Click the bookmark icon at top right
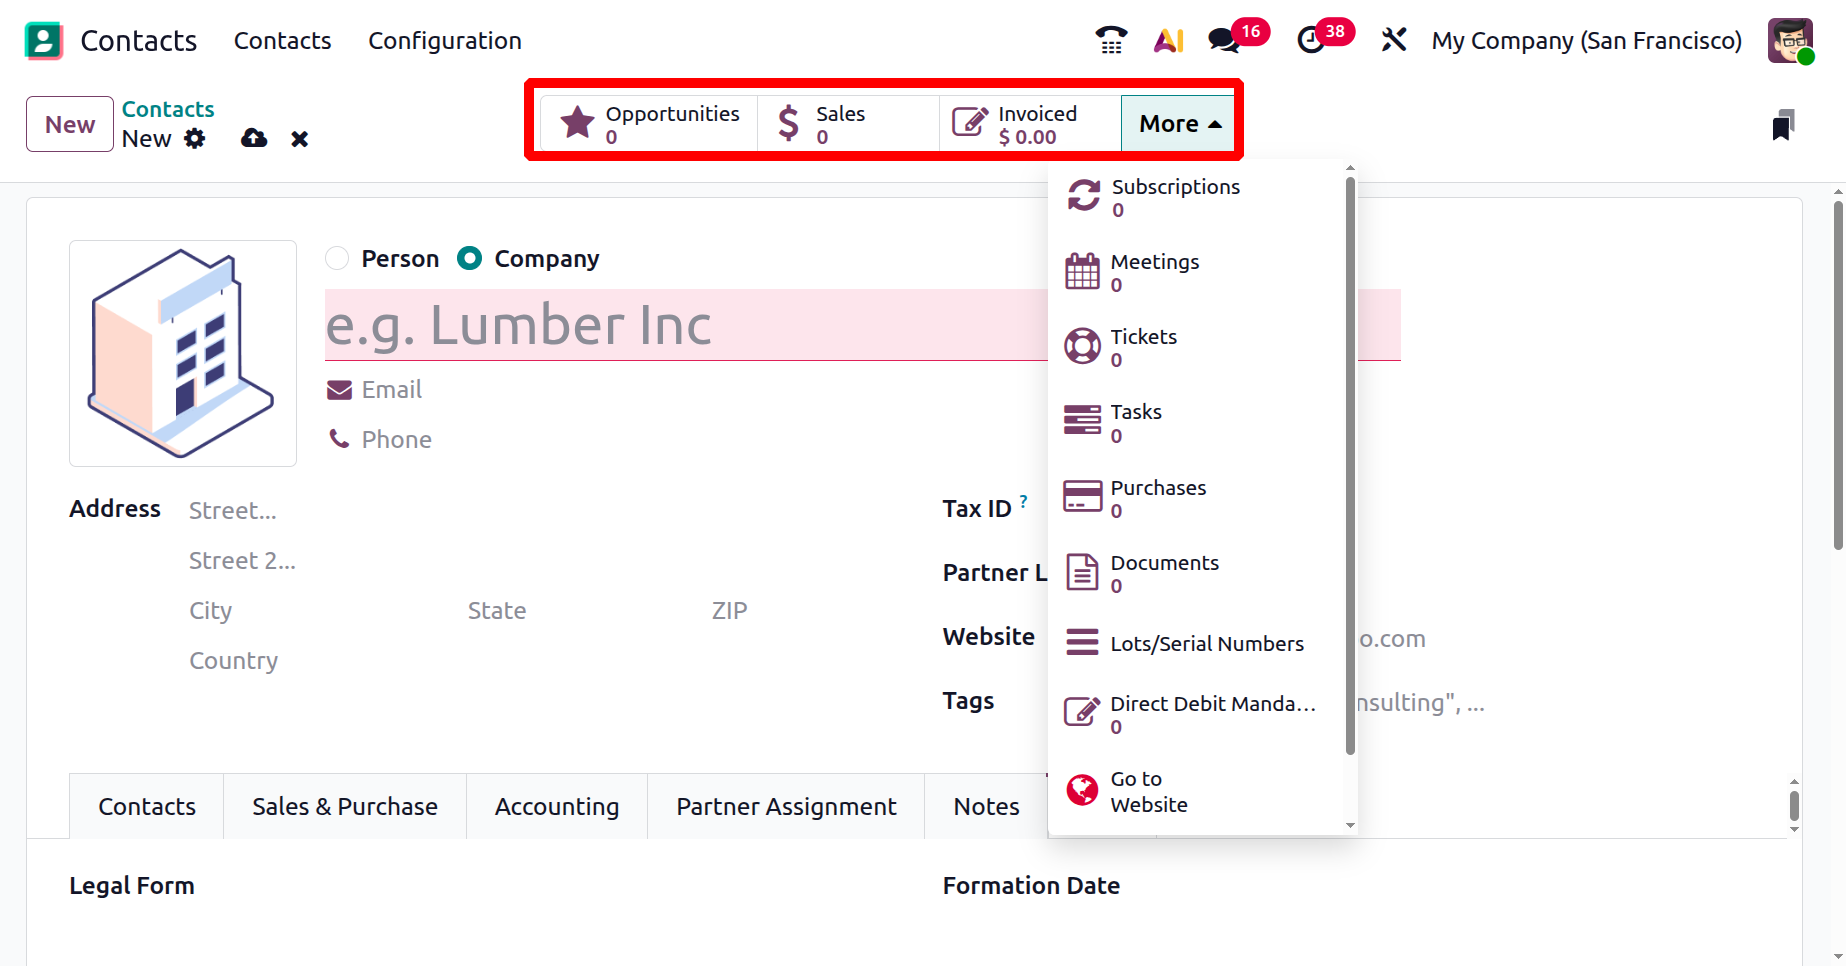This screenshot has height=966, width=1846. point(1783,125)
